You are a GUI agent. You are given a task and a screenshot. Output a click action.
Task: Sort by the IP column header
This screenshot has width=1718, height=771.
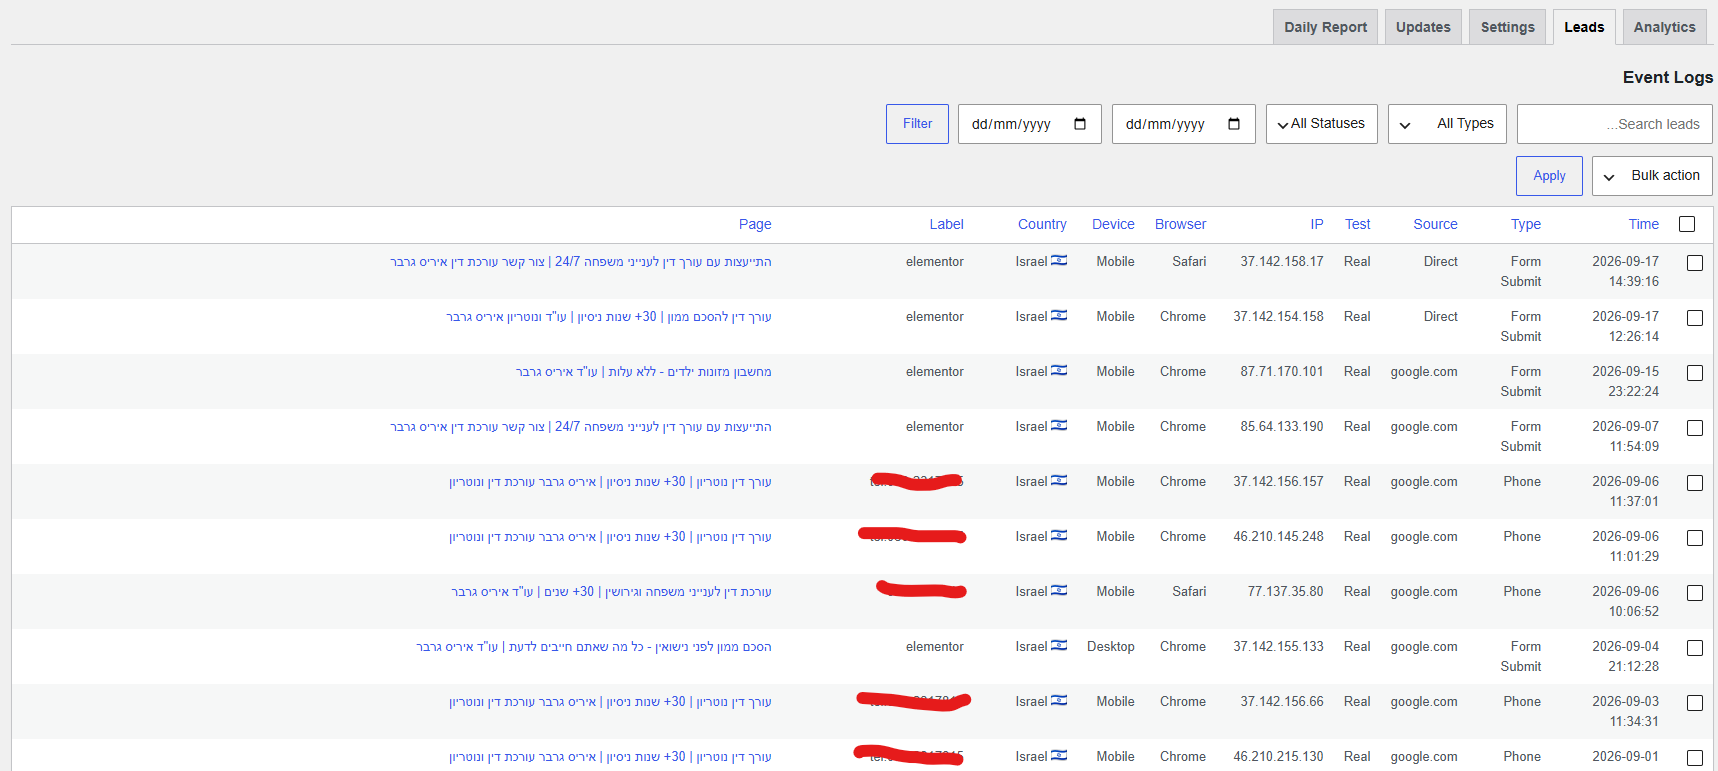(1317, 224)
